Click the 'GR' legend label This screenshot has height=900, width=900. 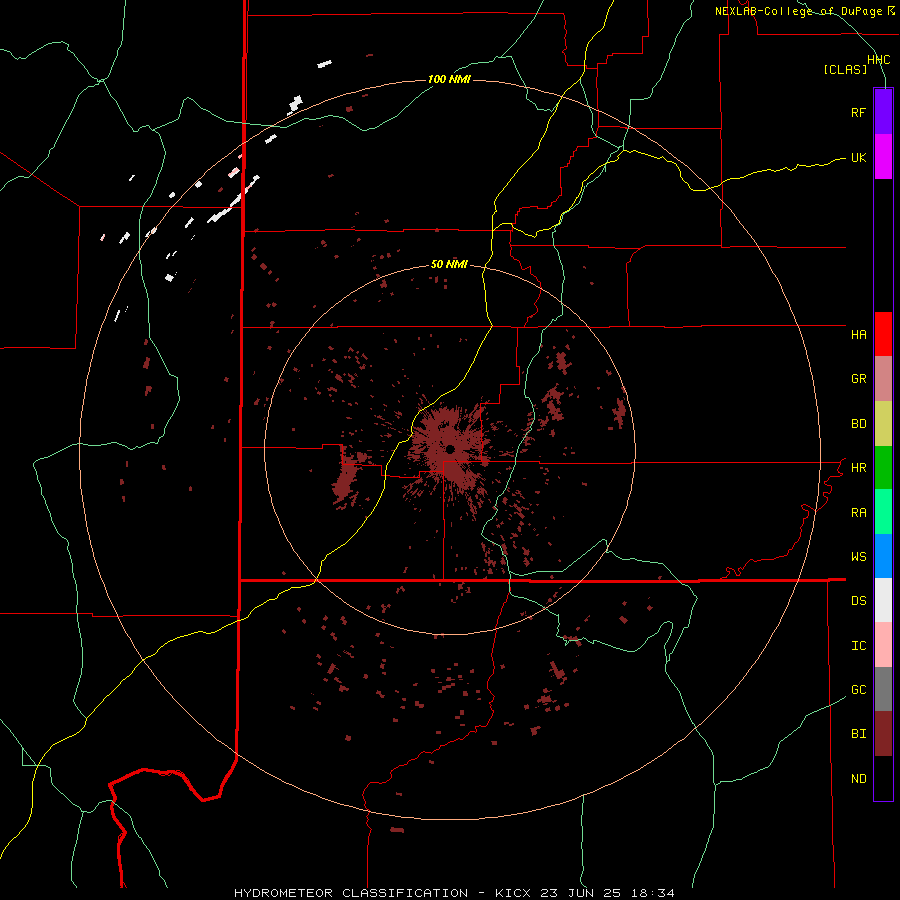coord(858,379)
